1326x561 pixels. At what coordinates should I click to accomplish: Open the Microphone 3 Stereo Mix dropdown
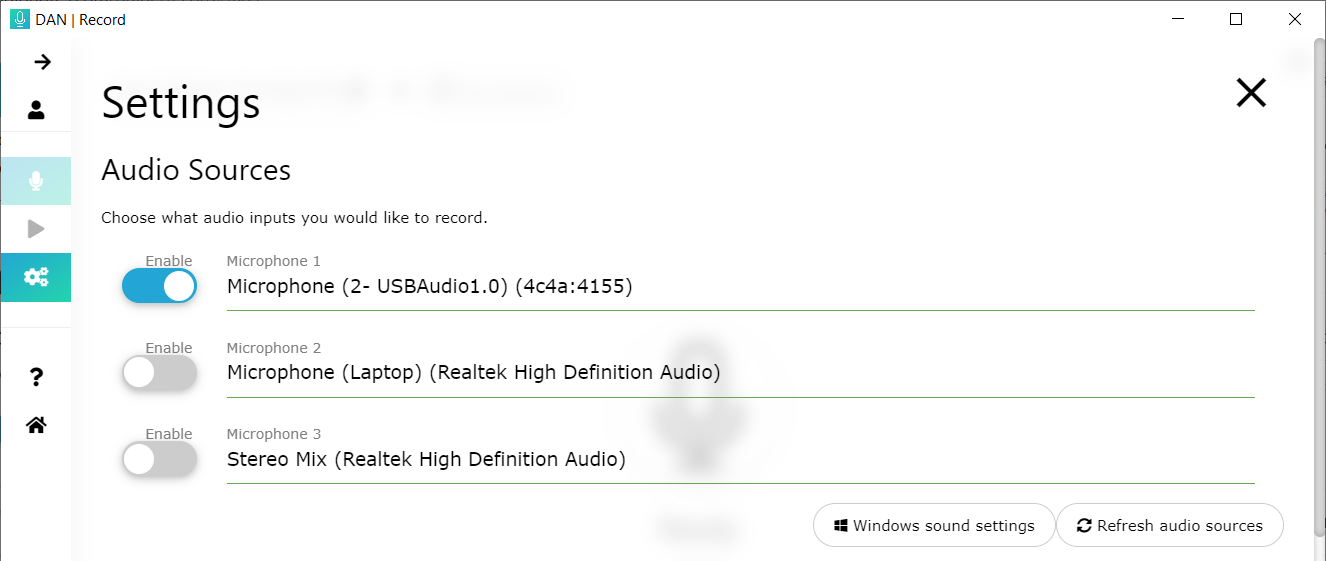(x=740, y=460)
